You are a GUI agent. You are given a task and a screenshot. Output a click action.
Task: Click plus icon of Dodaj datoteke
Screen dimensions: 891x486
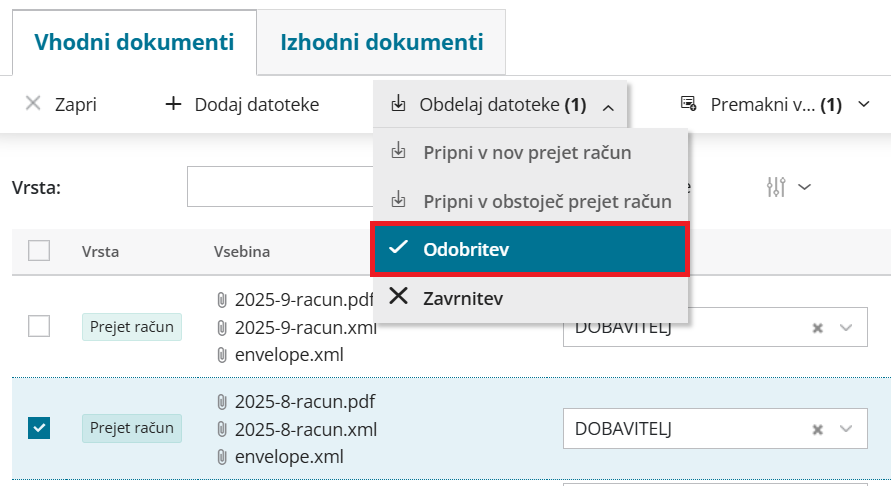(x=173, y=103)
